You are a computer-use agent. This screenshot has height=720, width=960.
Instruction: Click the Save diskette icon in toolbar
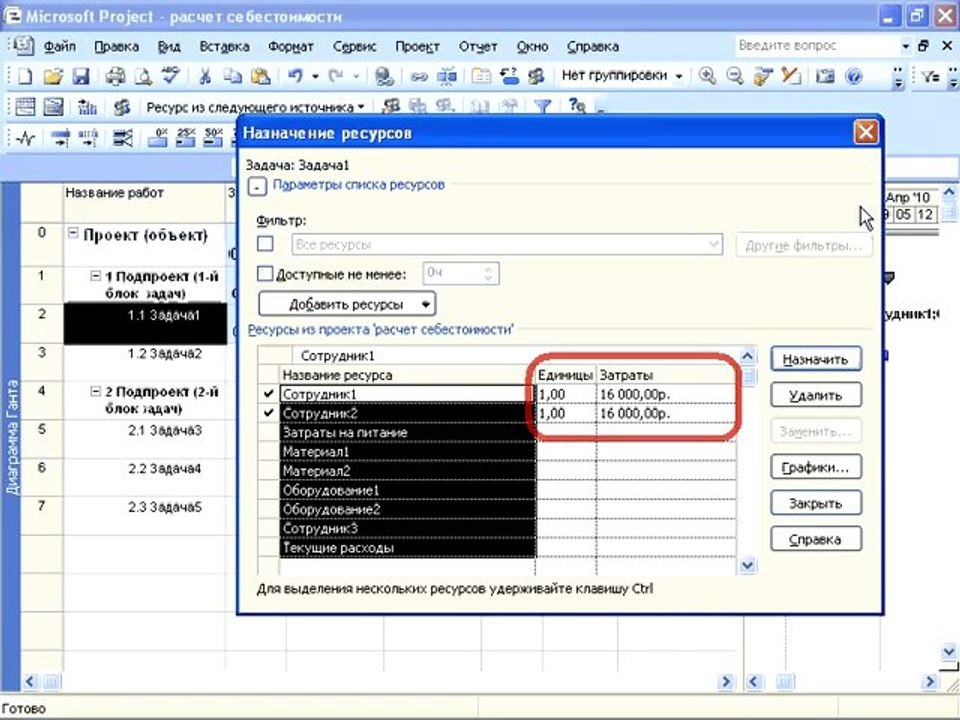click(81, 77)
